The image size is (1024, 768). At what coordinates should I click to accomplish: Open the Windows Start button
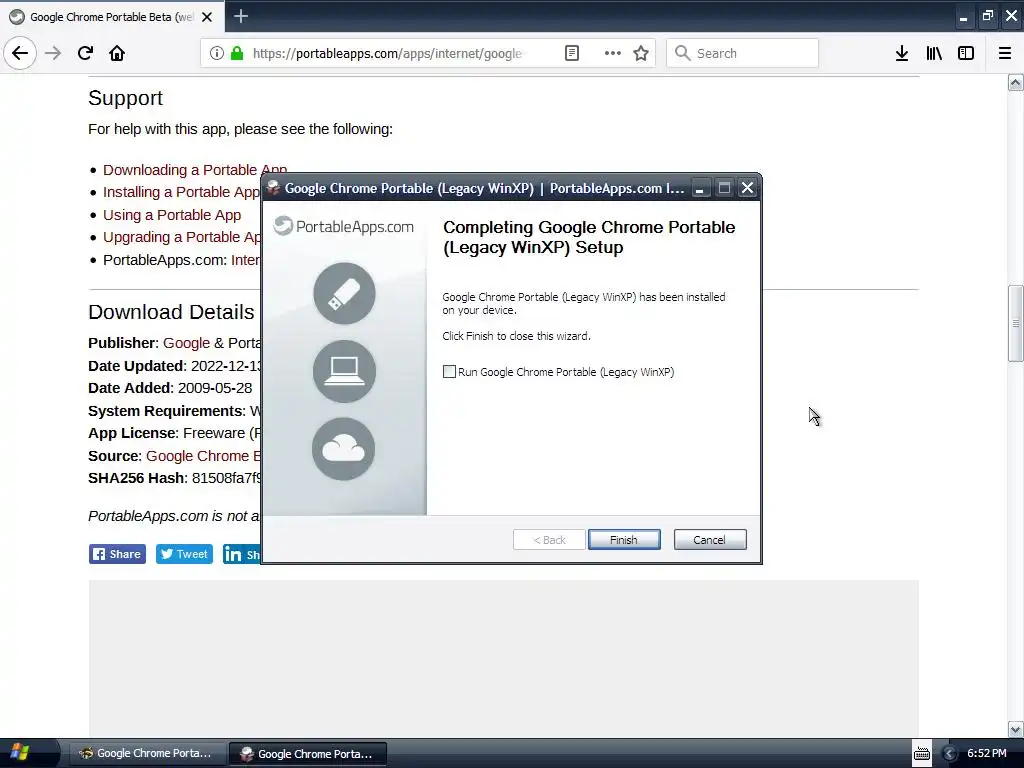[x=20, y=753]
